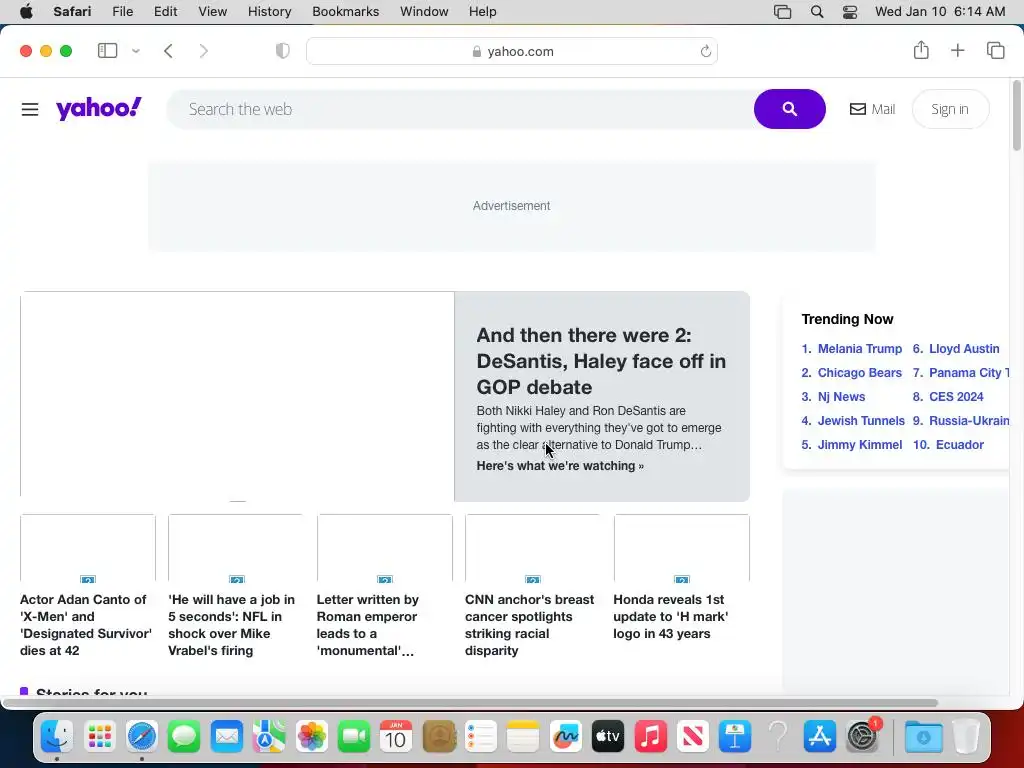The image size is (1024, 768).
Task: Open Yahoo Mail envelope link
Action: point(872,109)
